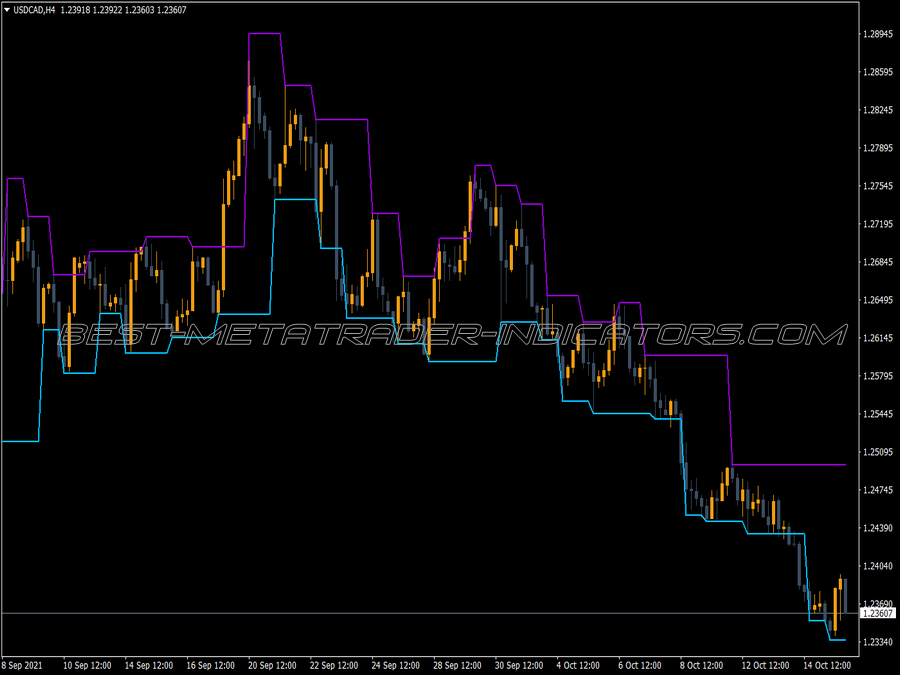Select the horizontal current-price line

tap(430, 614)
